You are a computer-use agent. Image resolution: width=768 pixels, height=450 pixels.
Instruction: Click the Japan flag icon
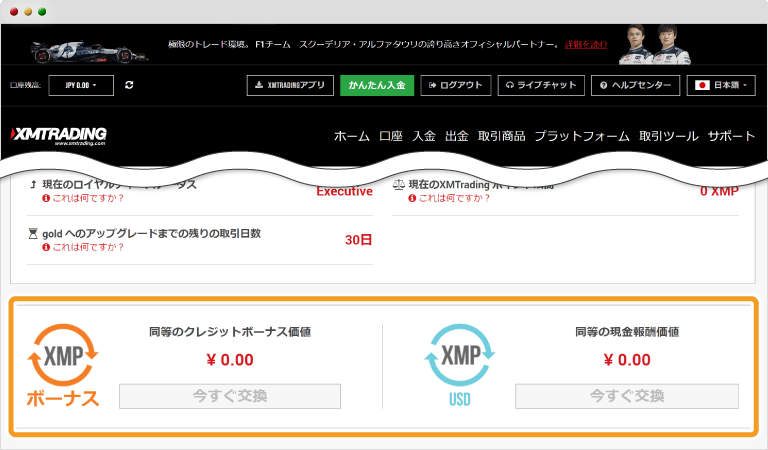tap(702, 85)
